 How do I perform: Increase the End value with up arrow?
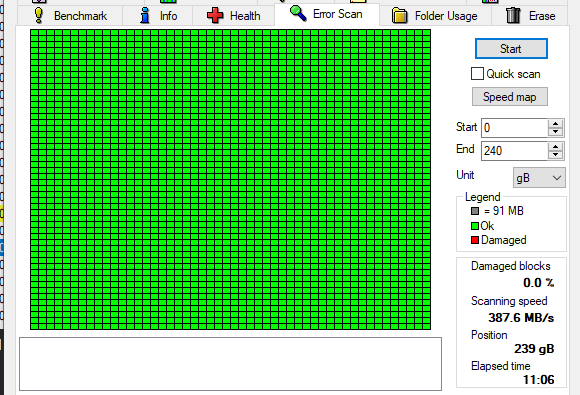tap(556, 147)
